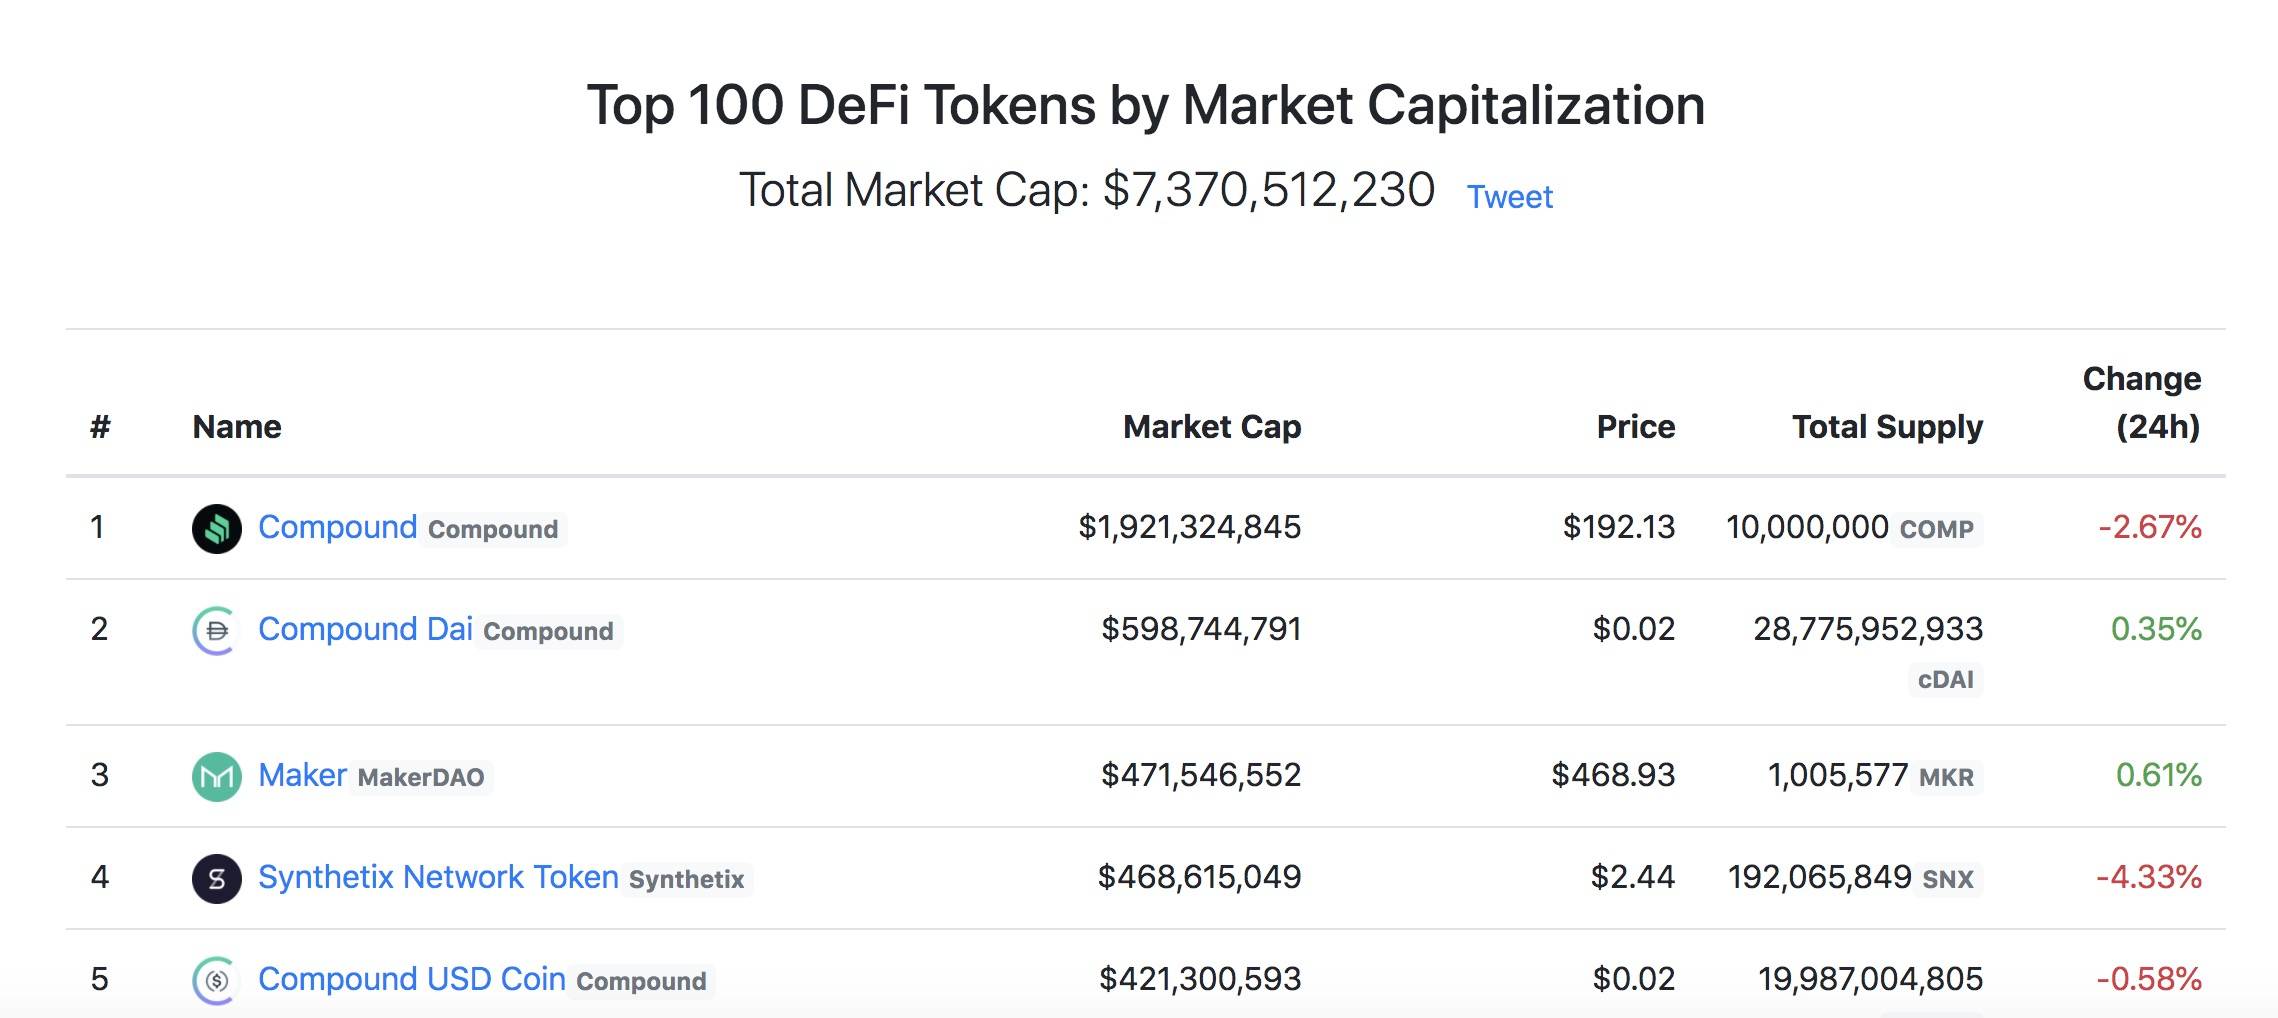Click the COMP ticker badge
Screen dimensions: 2278x1018
tap(1936, 529)
